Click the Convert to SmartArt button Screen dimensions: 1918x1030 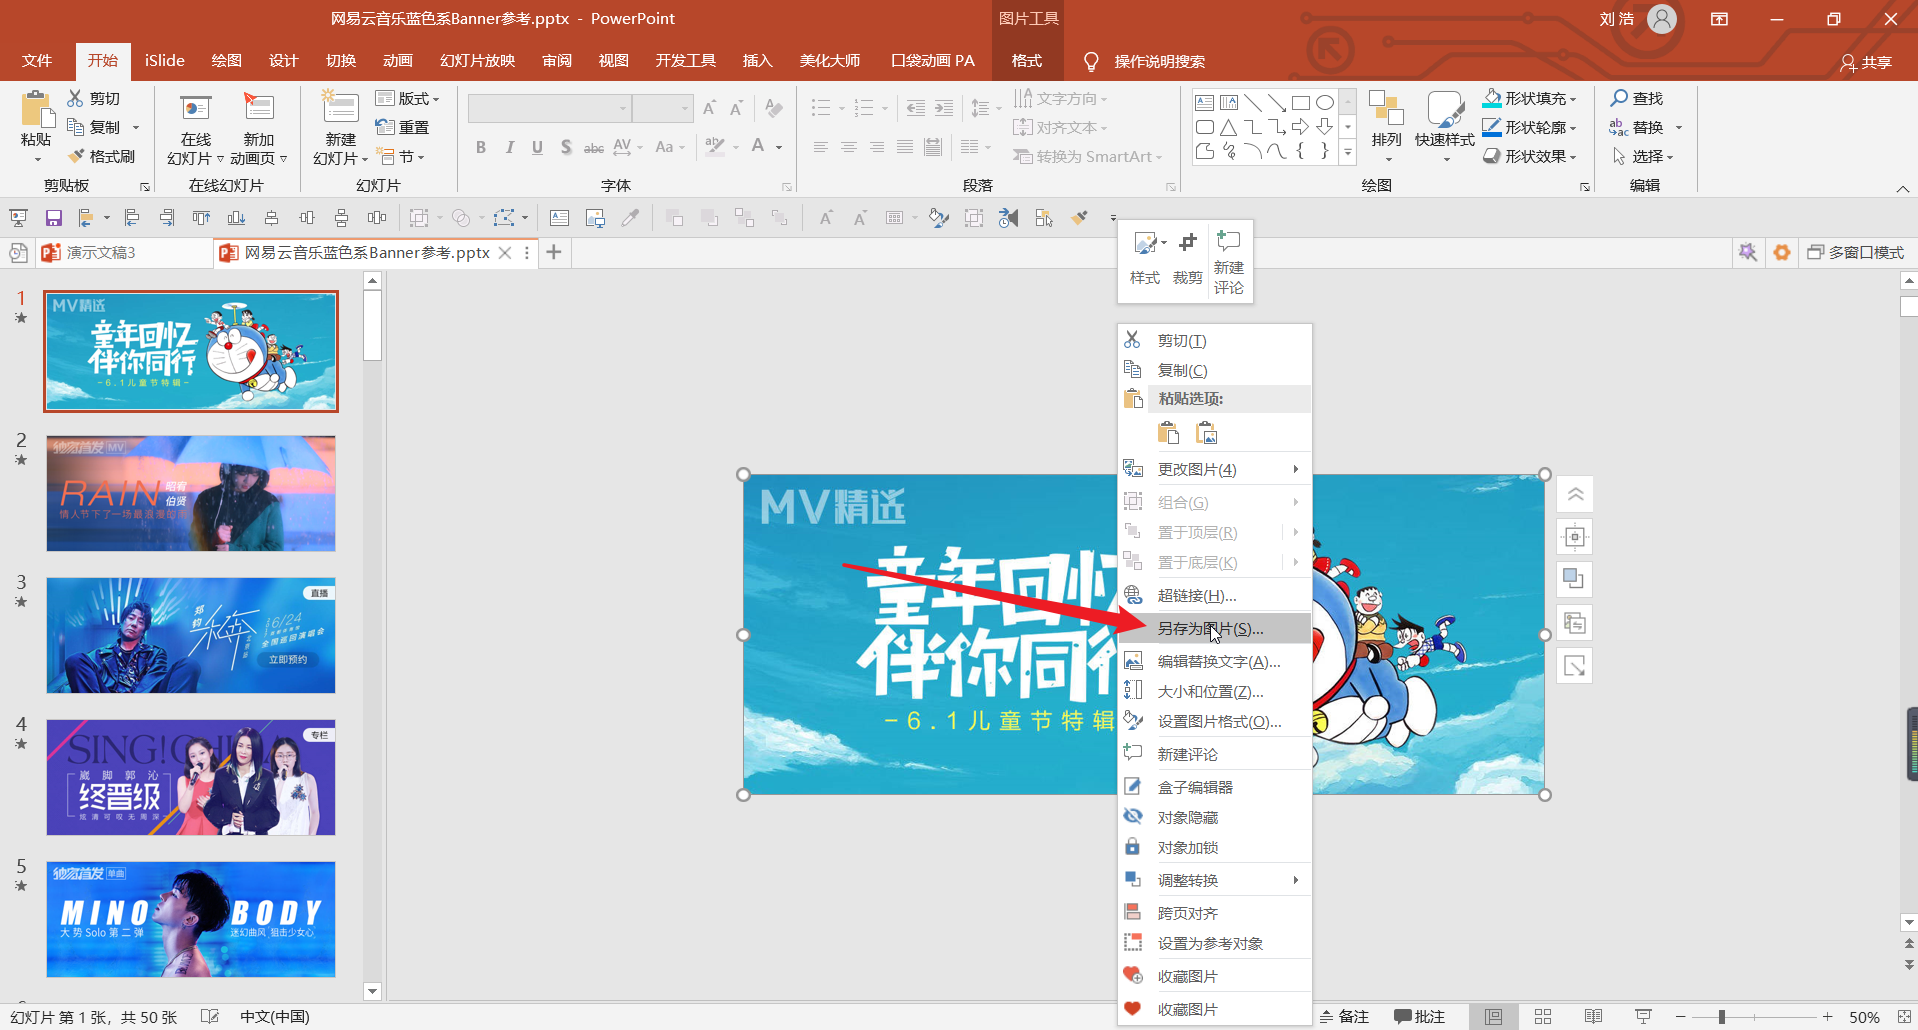(x=1088, y=157)
